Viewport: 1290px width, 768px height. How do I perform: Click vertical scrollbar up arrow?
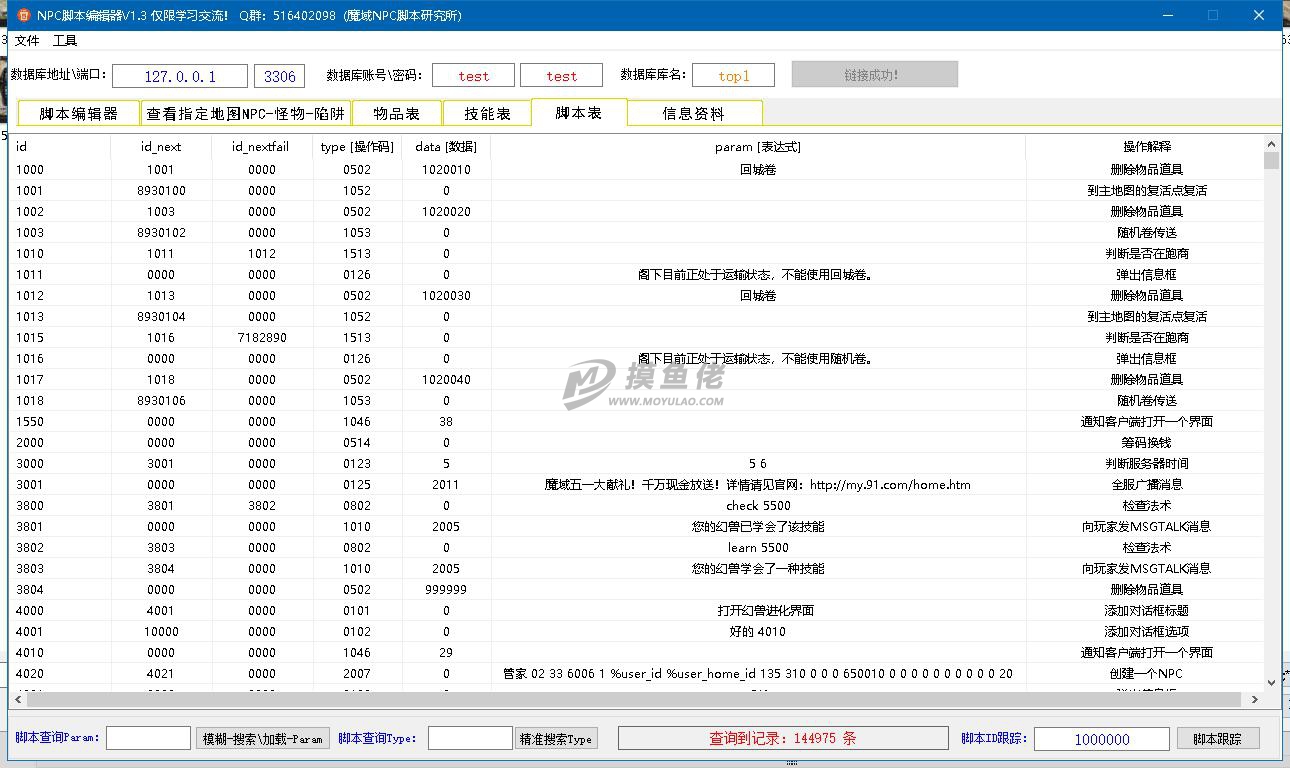[x=1272, y=145]
